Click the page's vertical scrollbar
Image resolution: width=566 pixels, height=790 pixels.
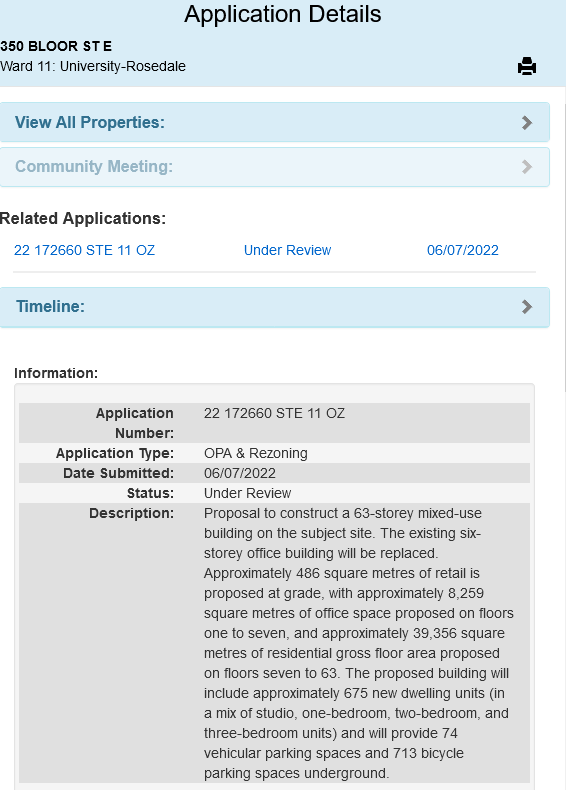tap(564, 247)
